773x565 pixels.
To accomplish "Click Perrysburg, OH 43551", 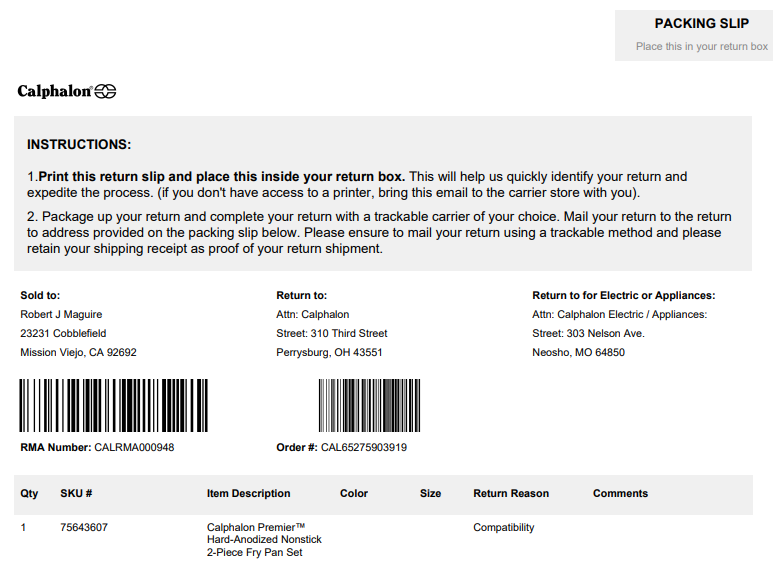I will (329, 353).
